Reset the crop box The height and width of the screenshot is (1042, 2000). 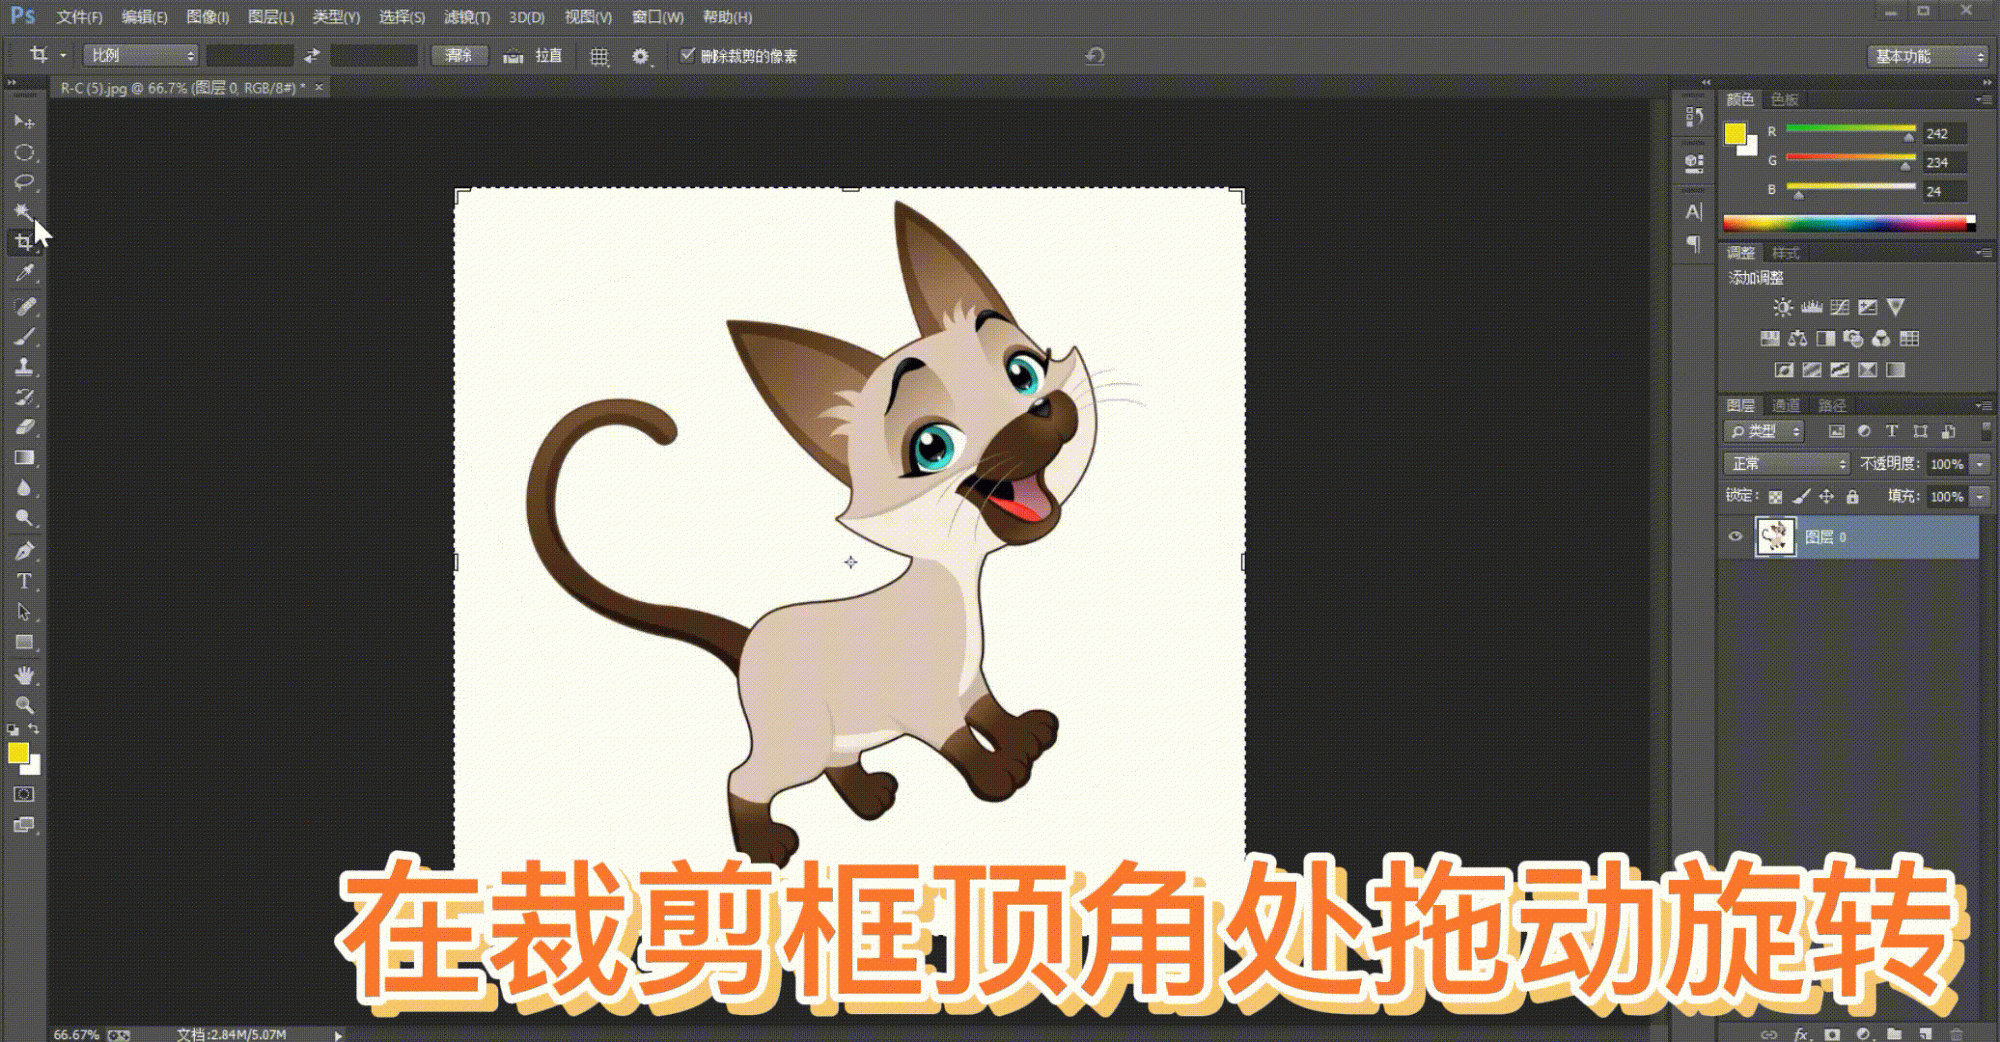coord(1095,56)
